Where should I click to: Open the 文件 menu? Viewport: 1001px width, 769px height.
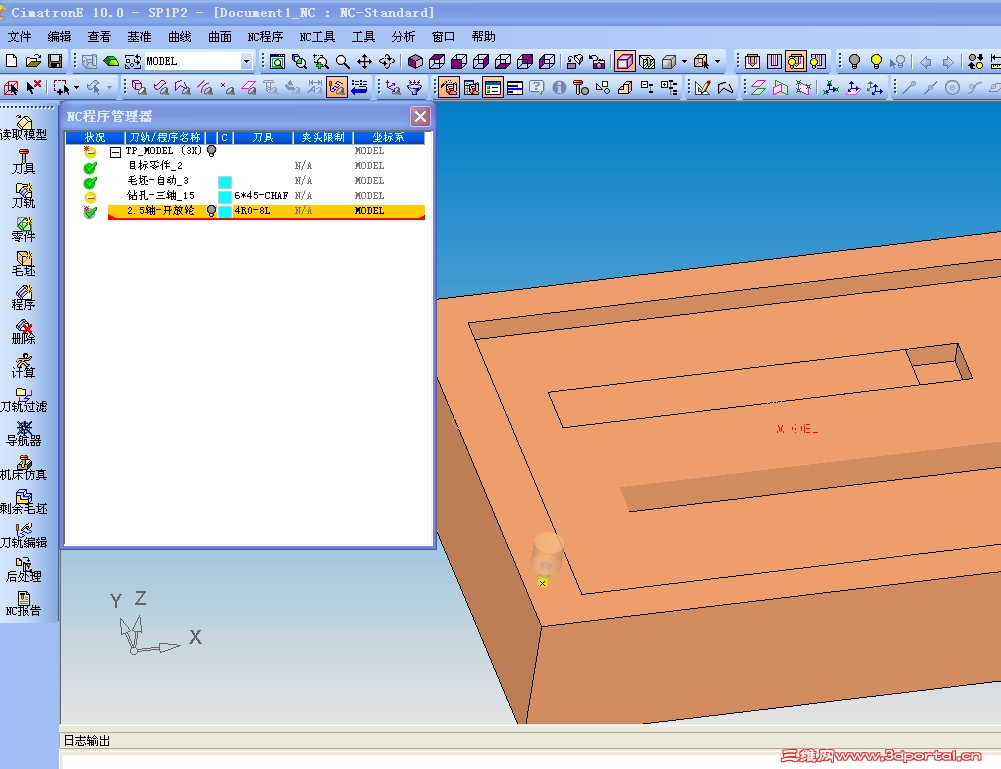click(19, 36)
